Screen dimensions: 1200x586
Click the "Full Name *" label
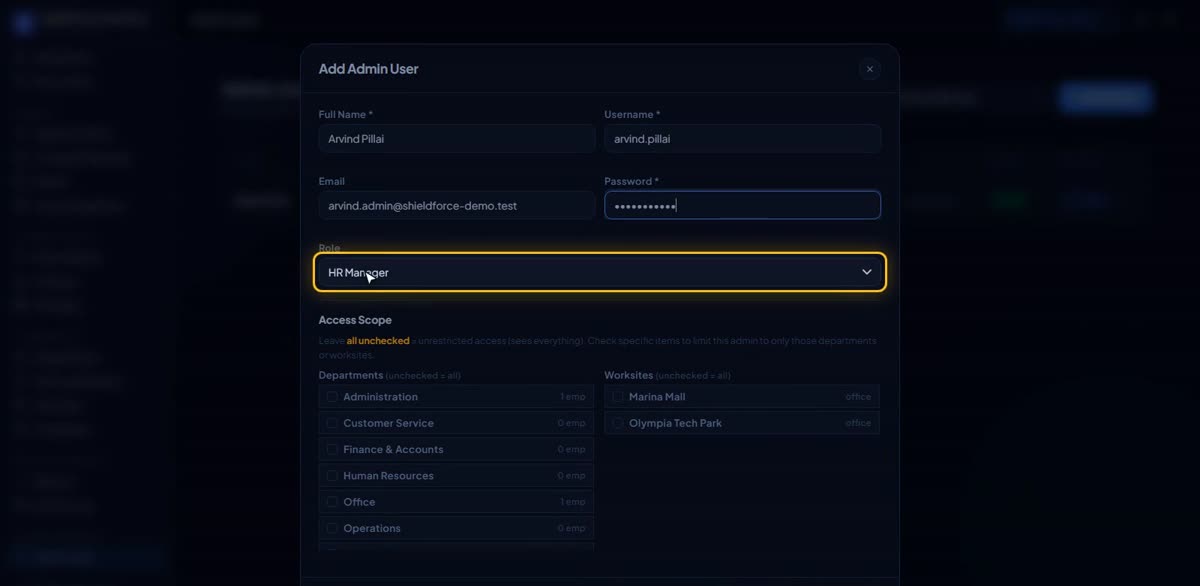346,115
